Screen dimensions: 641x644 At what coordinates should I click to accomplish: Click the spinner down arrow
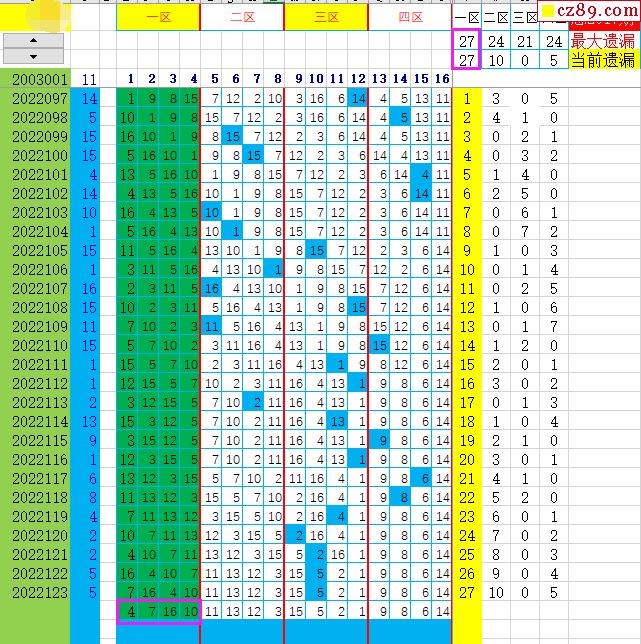[34, 58]
